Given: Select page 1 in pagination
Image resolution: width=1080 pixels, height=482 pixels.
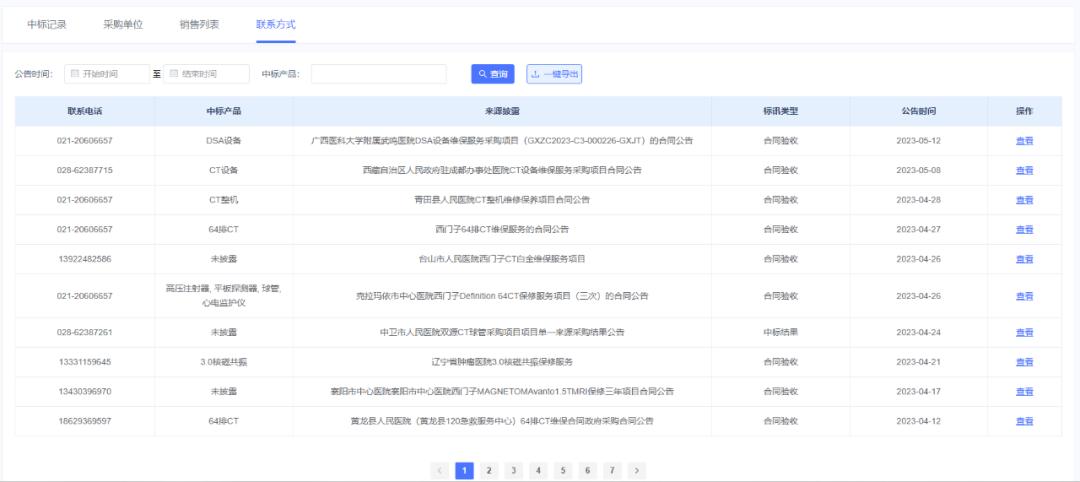Looking at the screenshot, I should click(x=464, y=470).
